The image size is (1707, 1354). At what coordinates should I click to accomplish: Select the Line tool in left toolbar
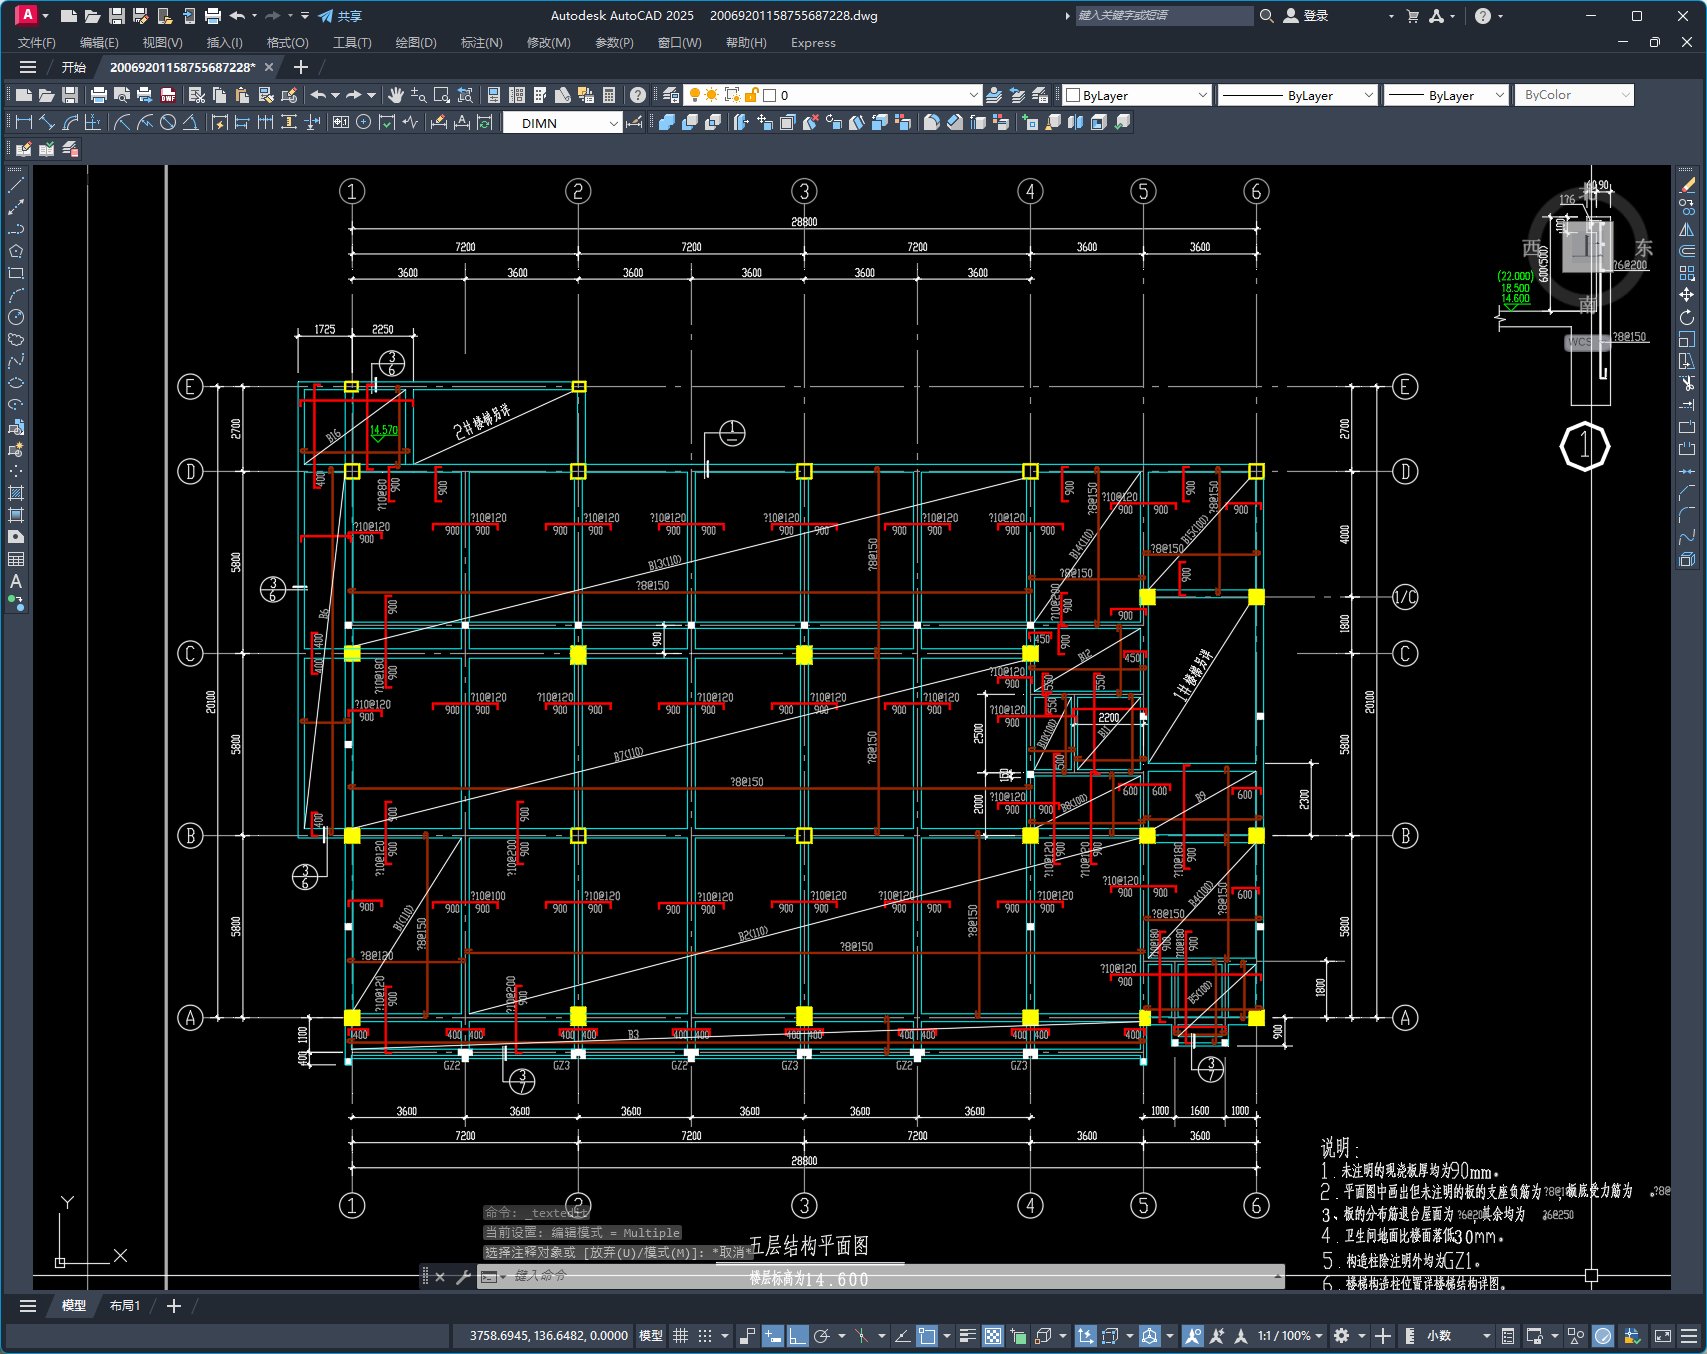16,185
